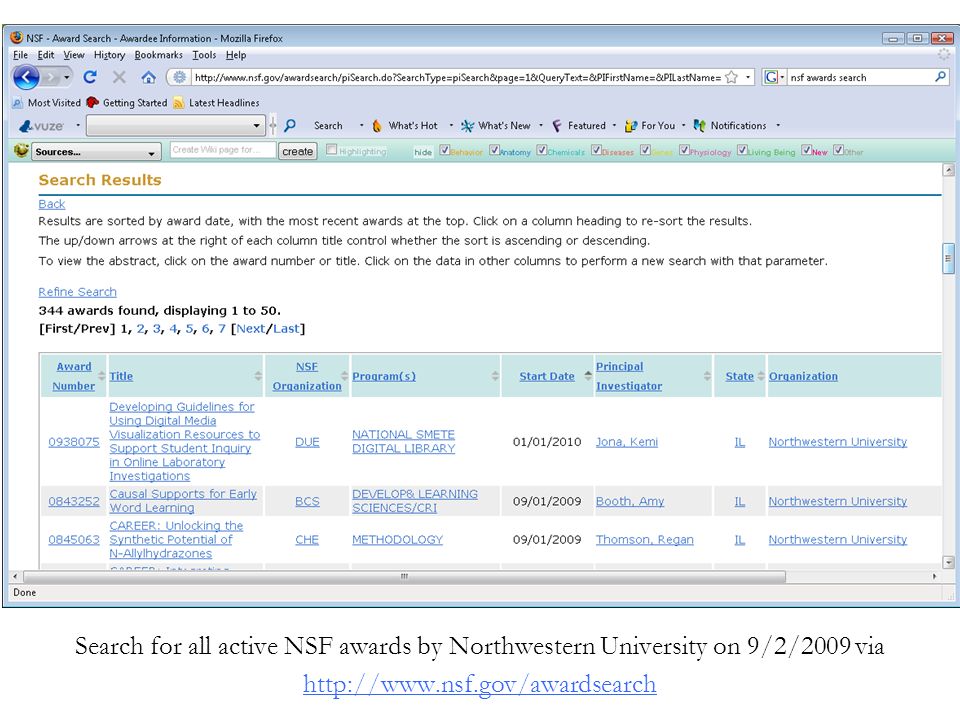Image resolution: width=960 pixels, height=720 pixels.
Task: Uncheck the Anatomy checkbox
Action: [494, 150]
